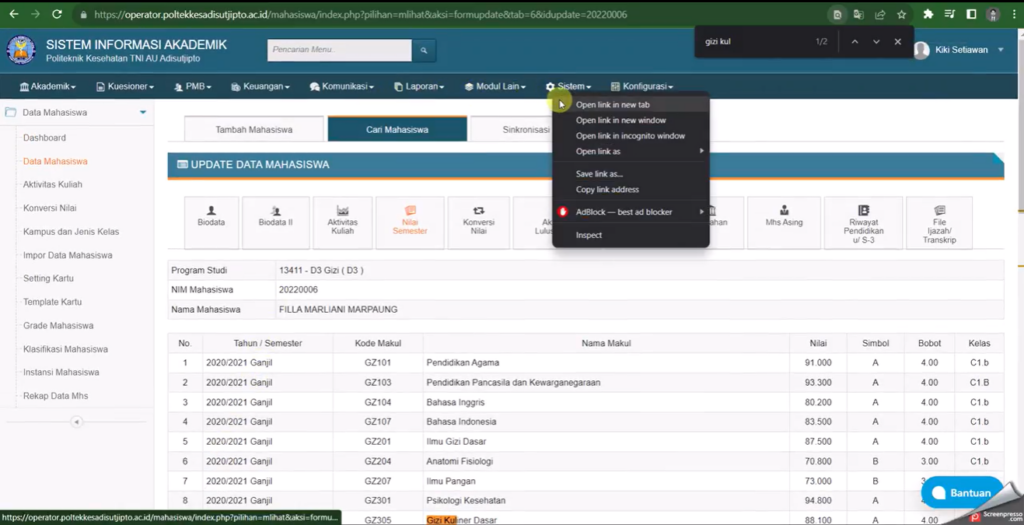The width and height of the screenshot is (1024, 525).
Task: Open the Aktivitas Kuliah icon tile
Action: pos(342,222)
